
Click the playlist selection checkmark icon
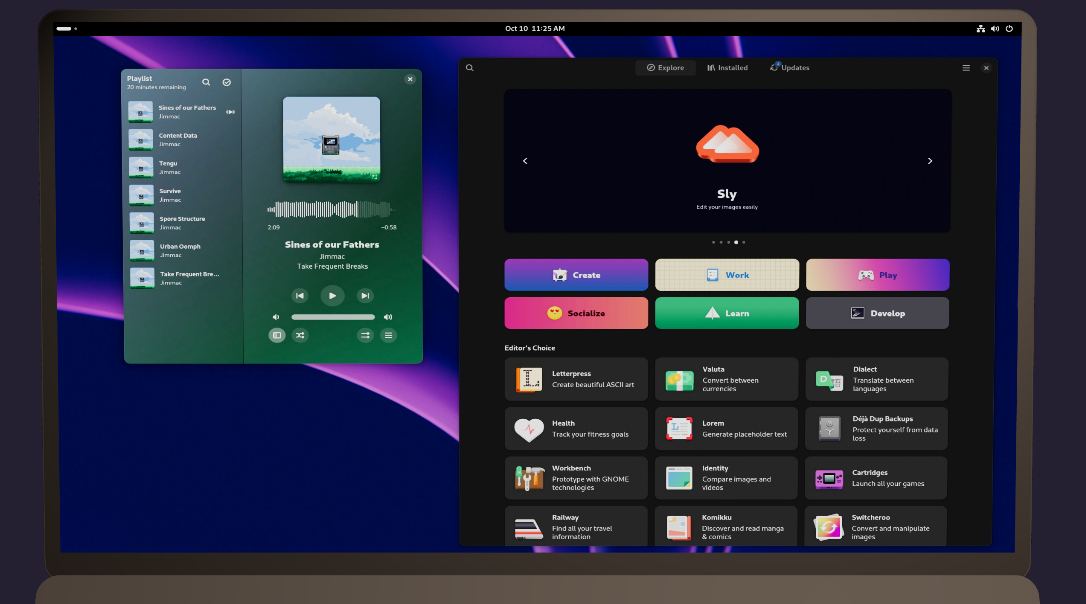coord(227,82)
